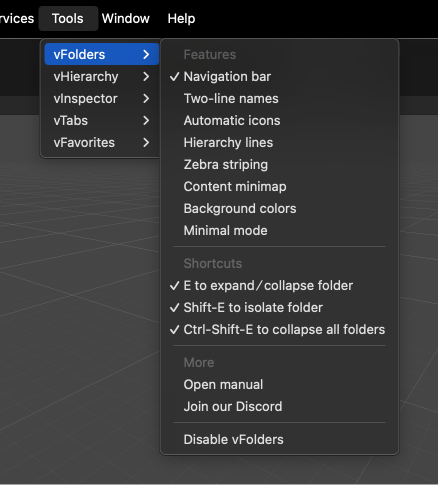Enable Minimal mode
The width and height of the screenshot is (438, 485).
click(279, 231)
